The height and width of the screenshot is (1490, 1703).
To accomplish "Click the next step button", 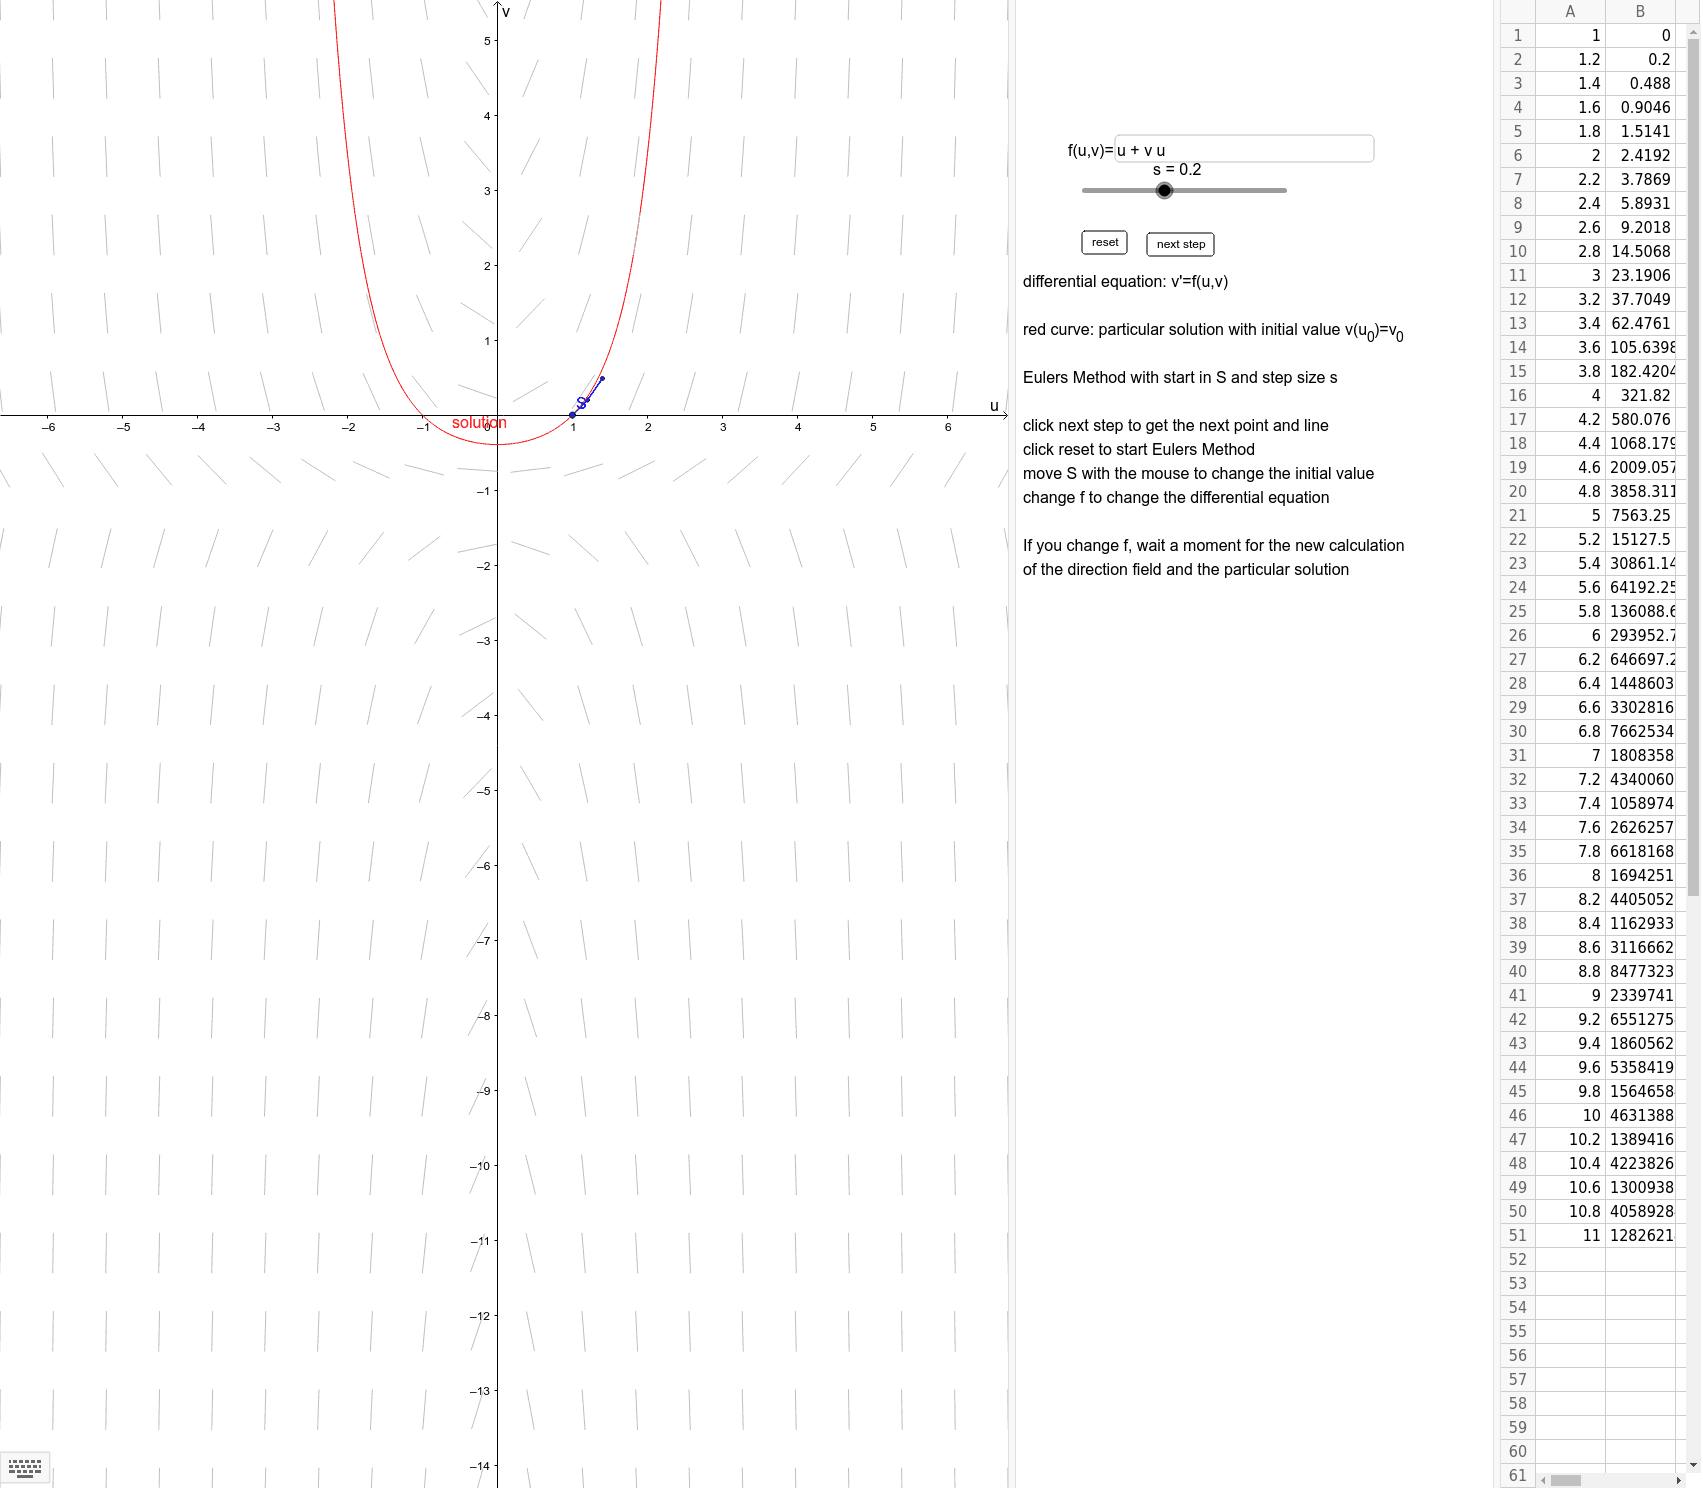I will coord(1180,244).
